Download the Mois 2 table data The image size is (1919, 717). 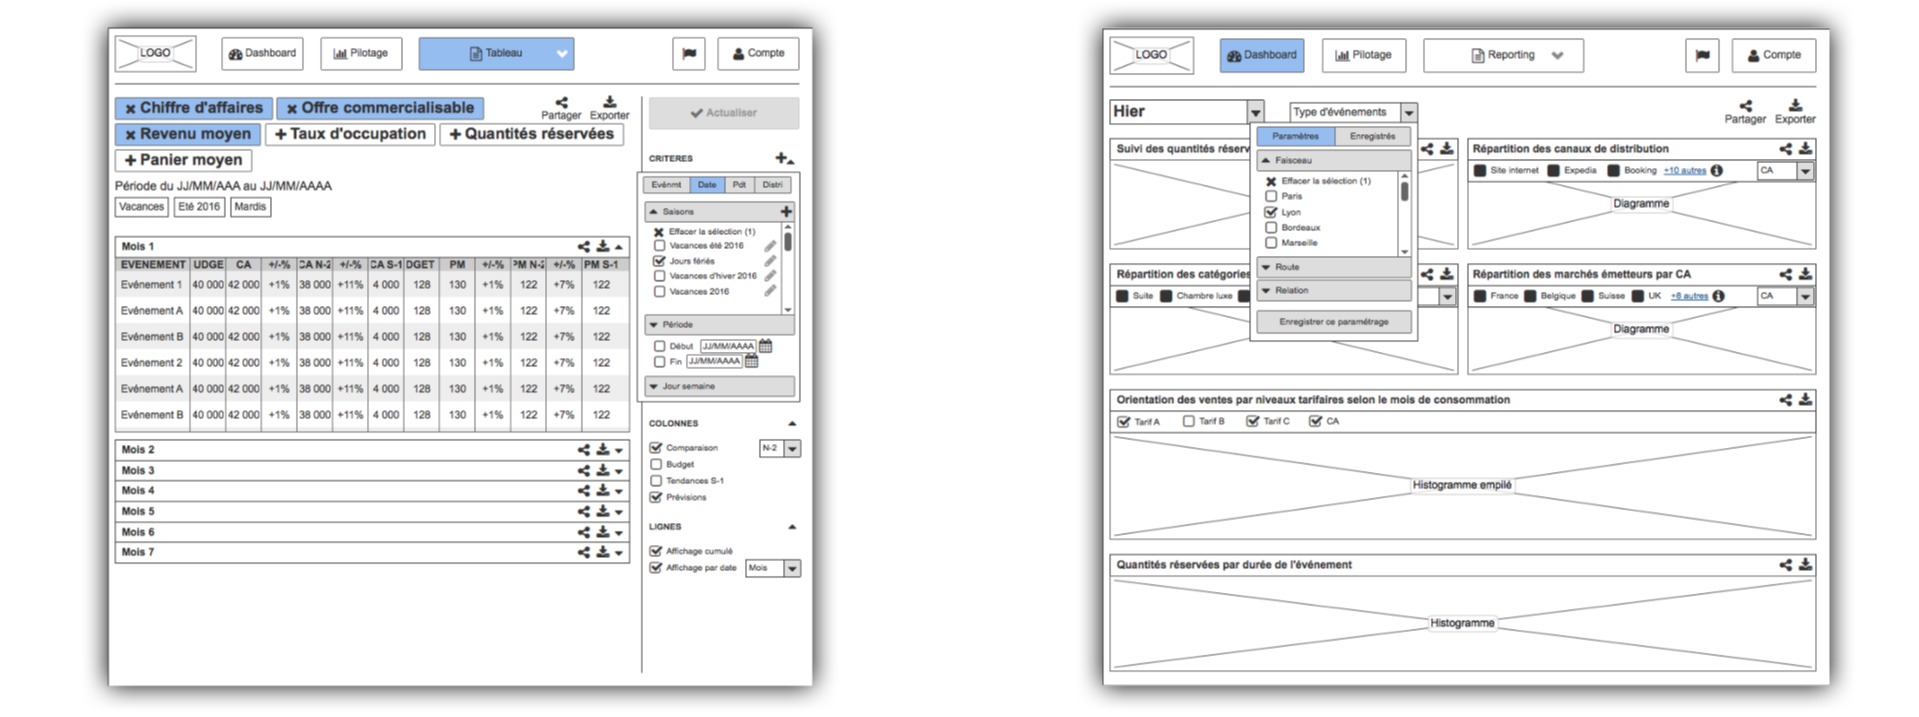[603, 450]
